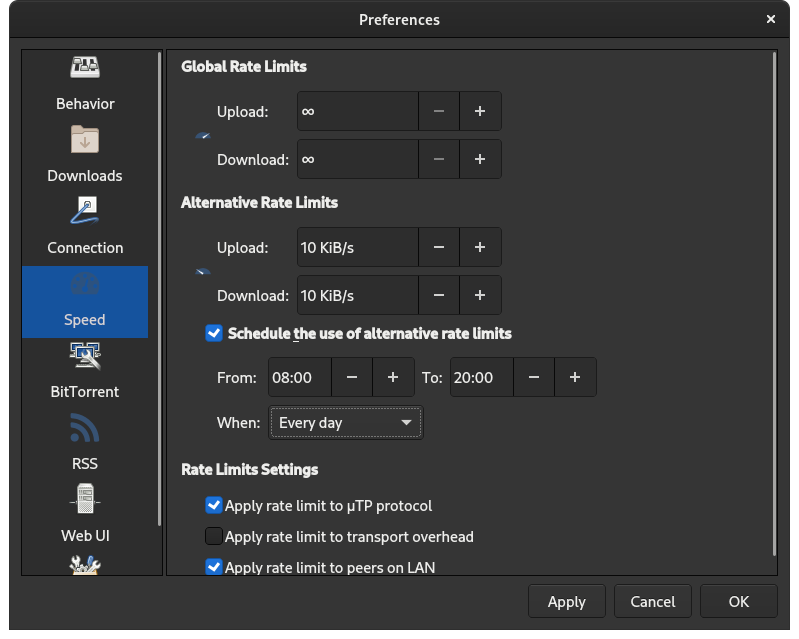Increase the To time with plus
The width and height of the screenshot is (799, 639).
pos(575,377)
